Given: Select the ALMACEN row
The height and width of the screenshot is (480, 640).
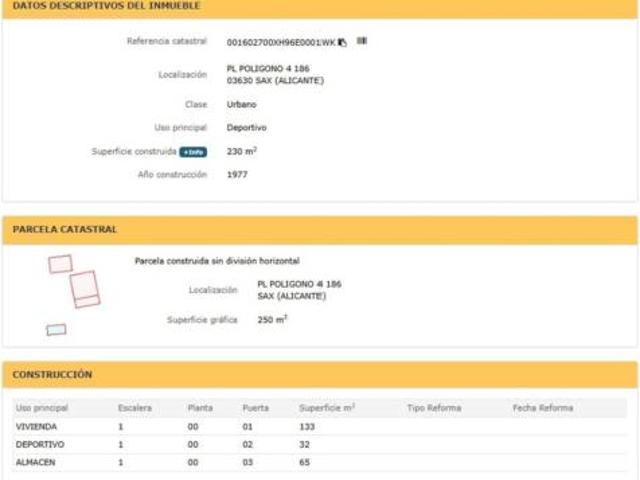Looking at the screenshot, I should pos(319,462).
